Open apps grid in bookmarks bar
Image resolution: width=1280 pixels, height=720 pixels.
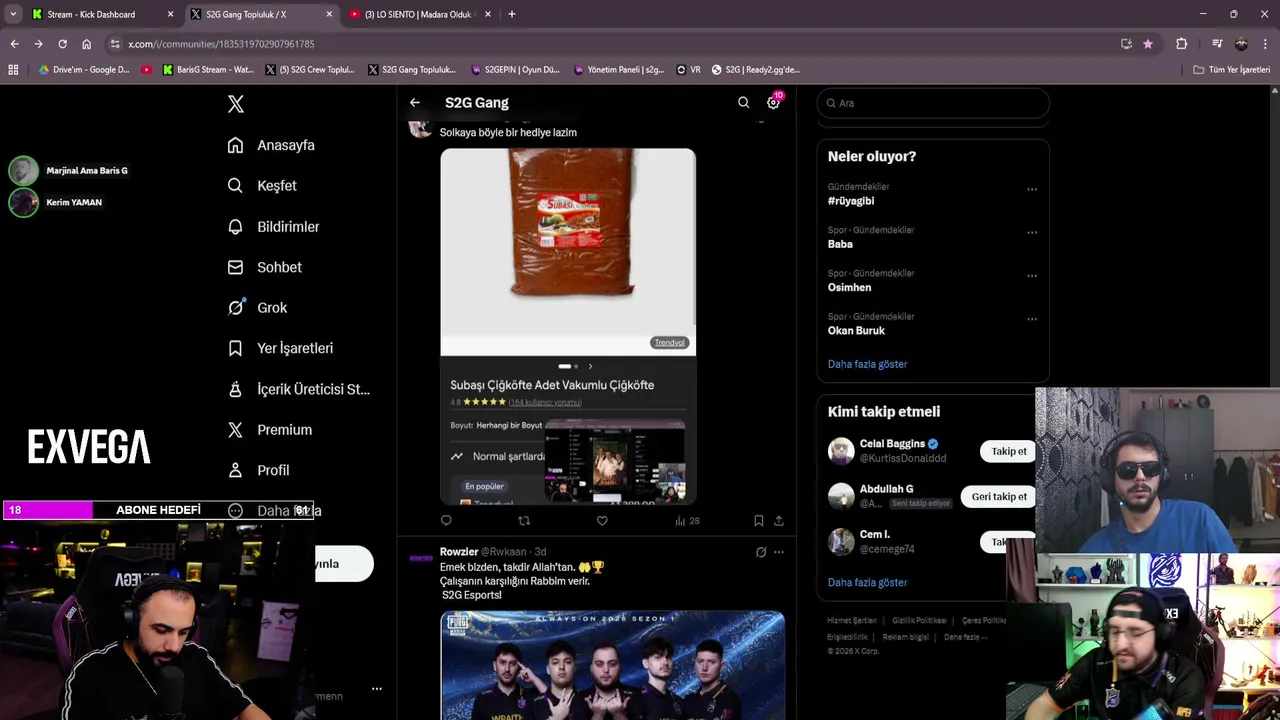point(13,70)
